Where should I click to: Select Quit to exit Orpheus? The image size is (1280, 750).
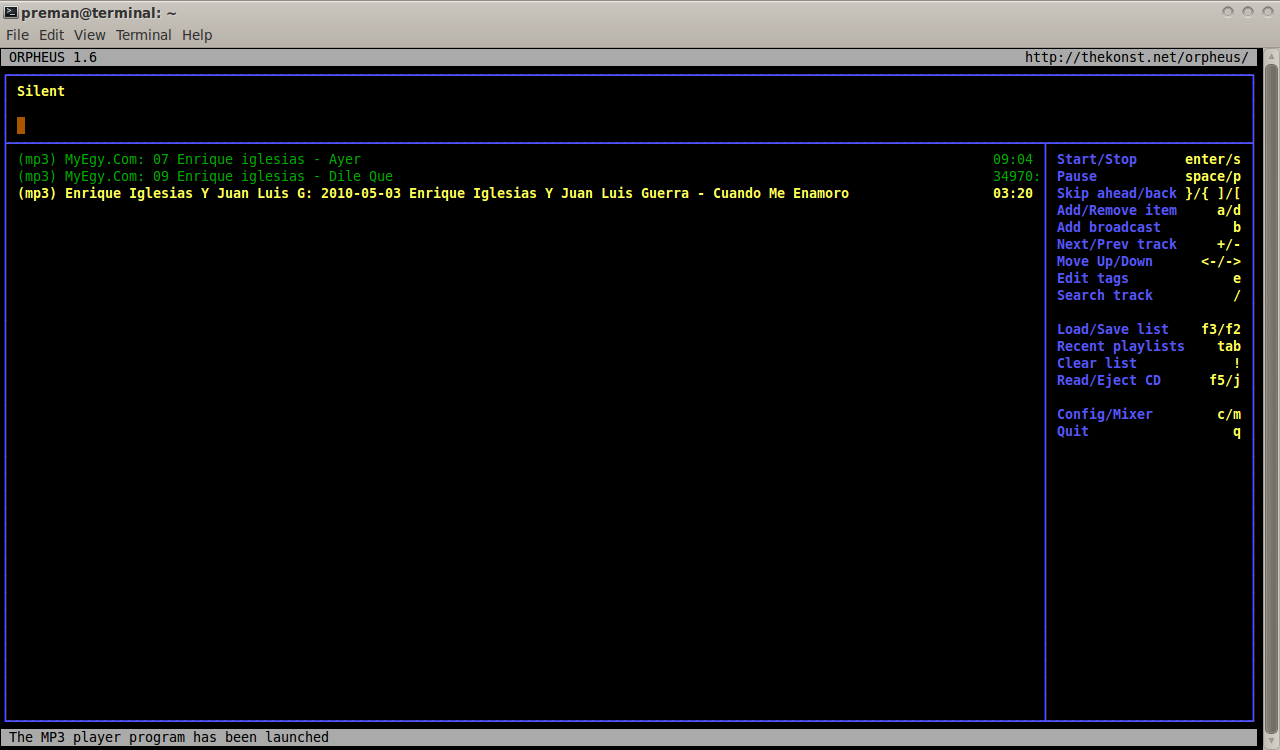[x=1071, y=431]
